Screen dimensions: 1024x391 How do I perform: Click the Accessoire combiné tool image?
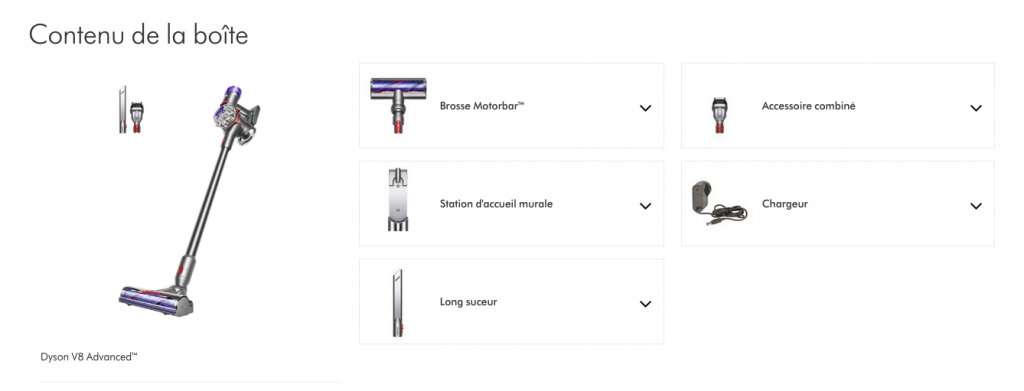[x=719, y=115]
